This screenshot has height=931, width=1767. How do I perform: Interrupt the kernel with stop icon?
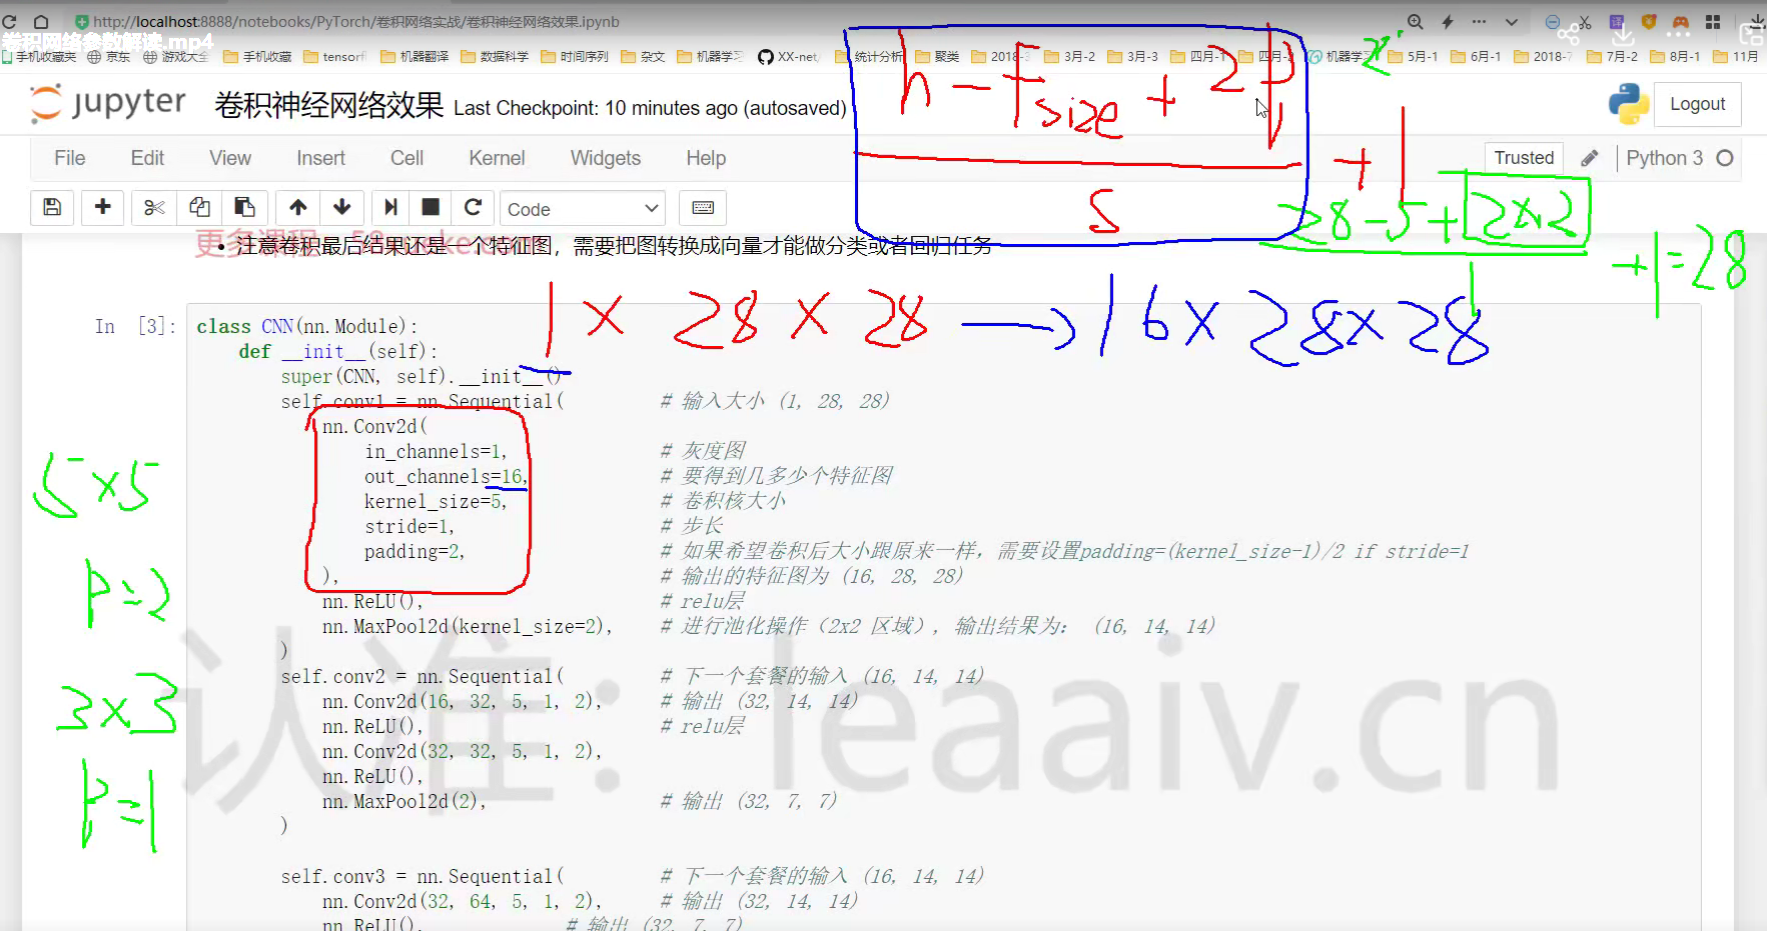[x=431, y=207]
